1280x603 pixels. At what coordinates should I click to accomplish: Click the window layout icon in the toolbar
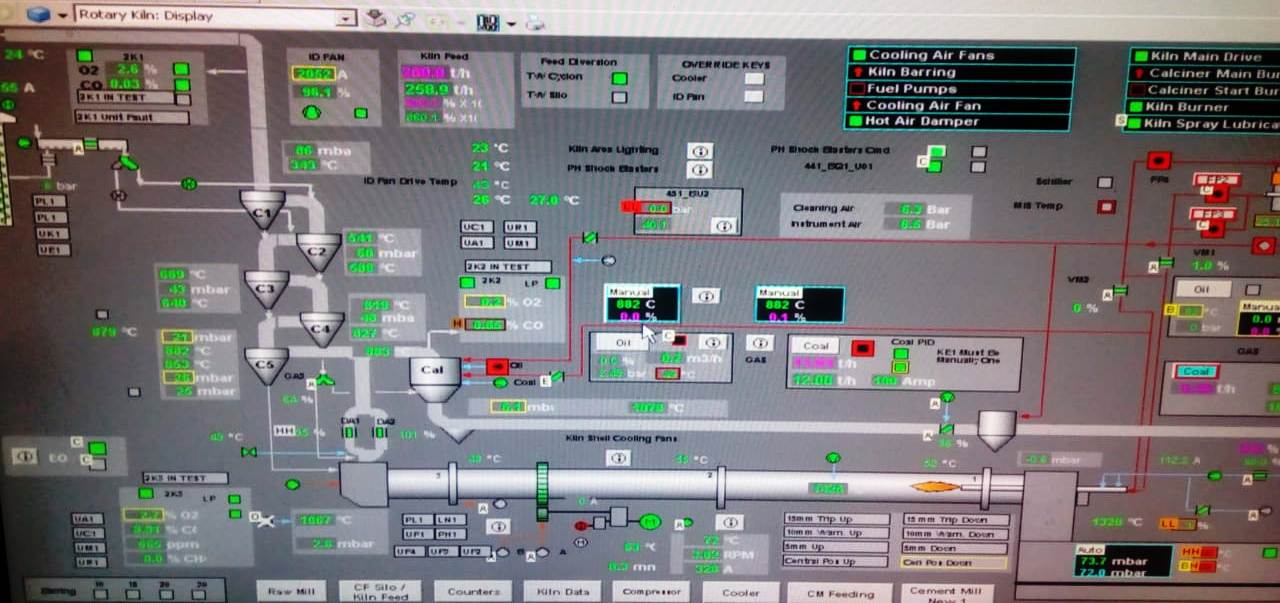[x=489, y=21]
